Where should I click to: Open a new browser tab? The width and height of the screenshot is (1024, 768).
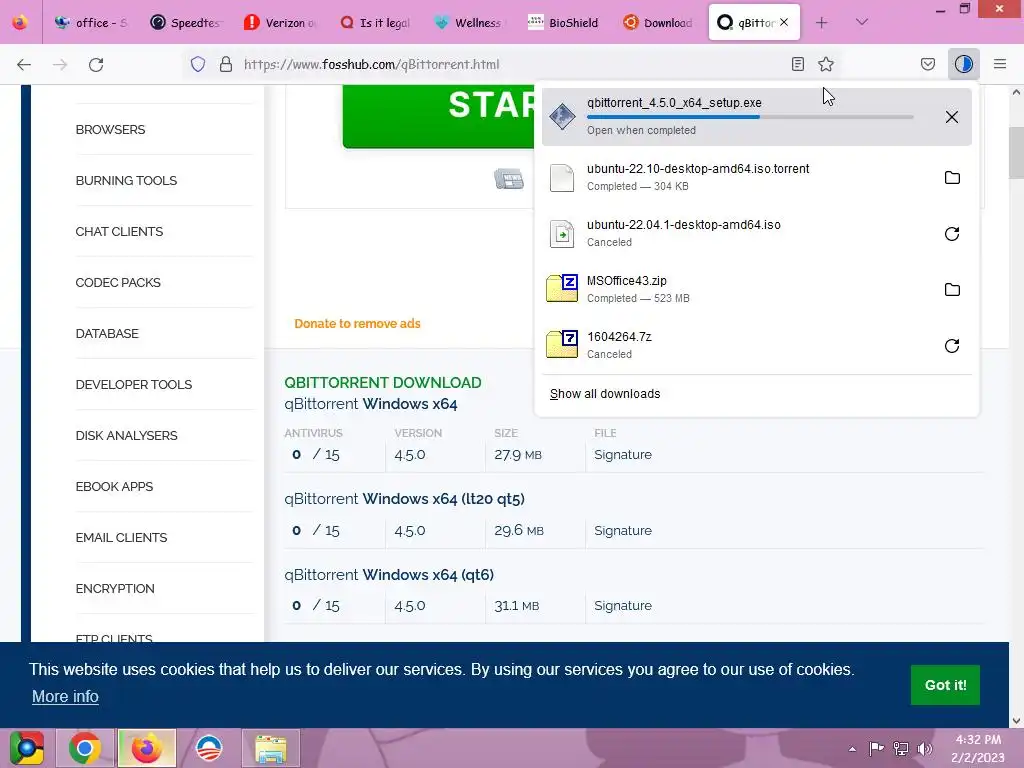coord(822,23)
